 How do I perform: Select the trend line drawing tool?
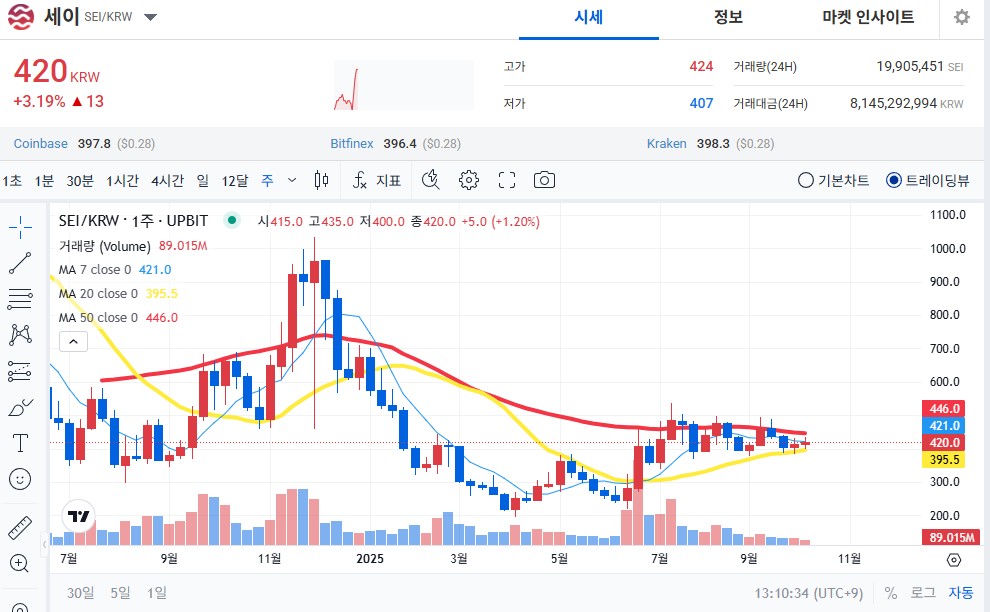[x=20, y=263]
